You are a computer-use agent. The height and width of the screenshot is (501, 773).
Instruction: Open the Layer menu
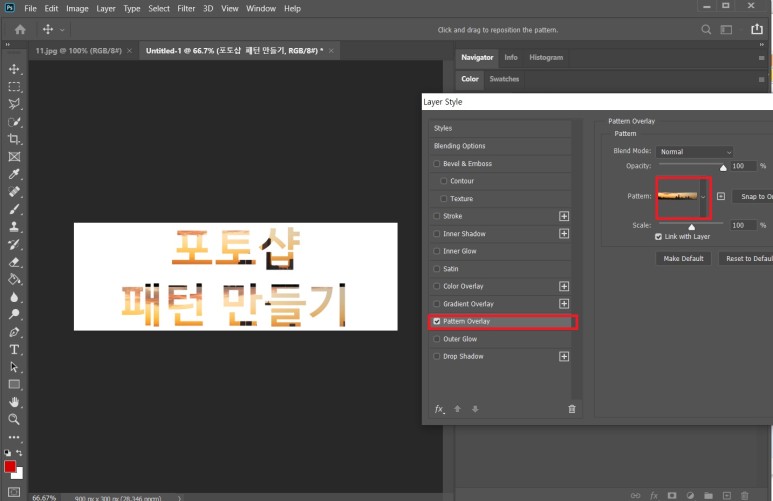coord(105,8)
